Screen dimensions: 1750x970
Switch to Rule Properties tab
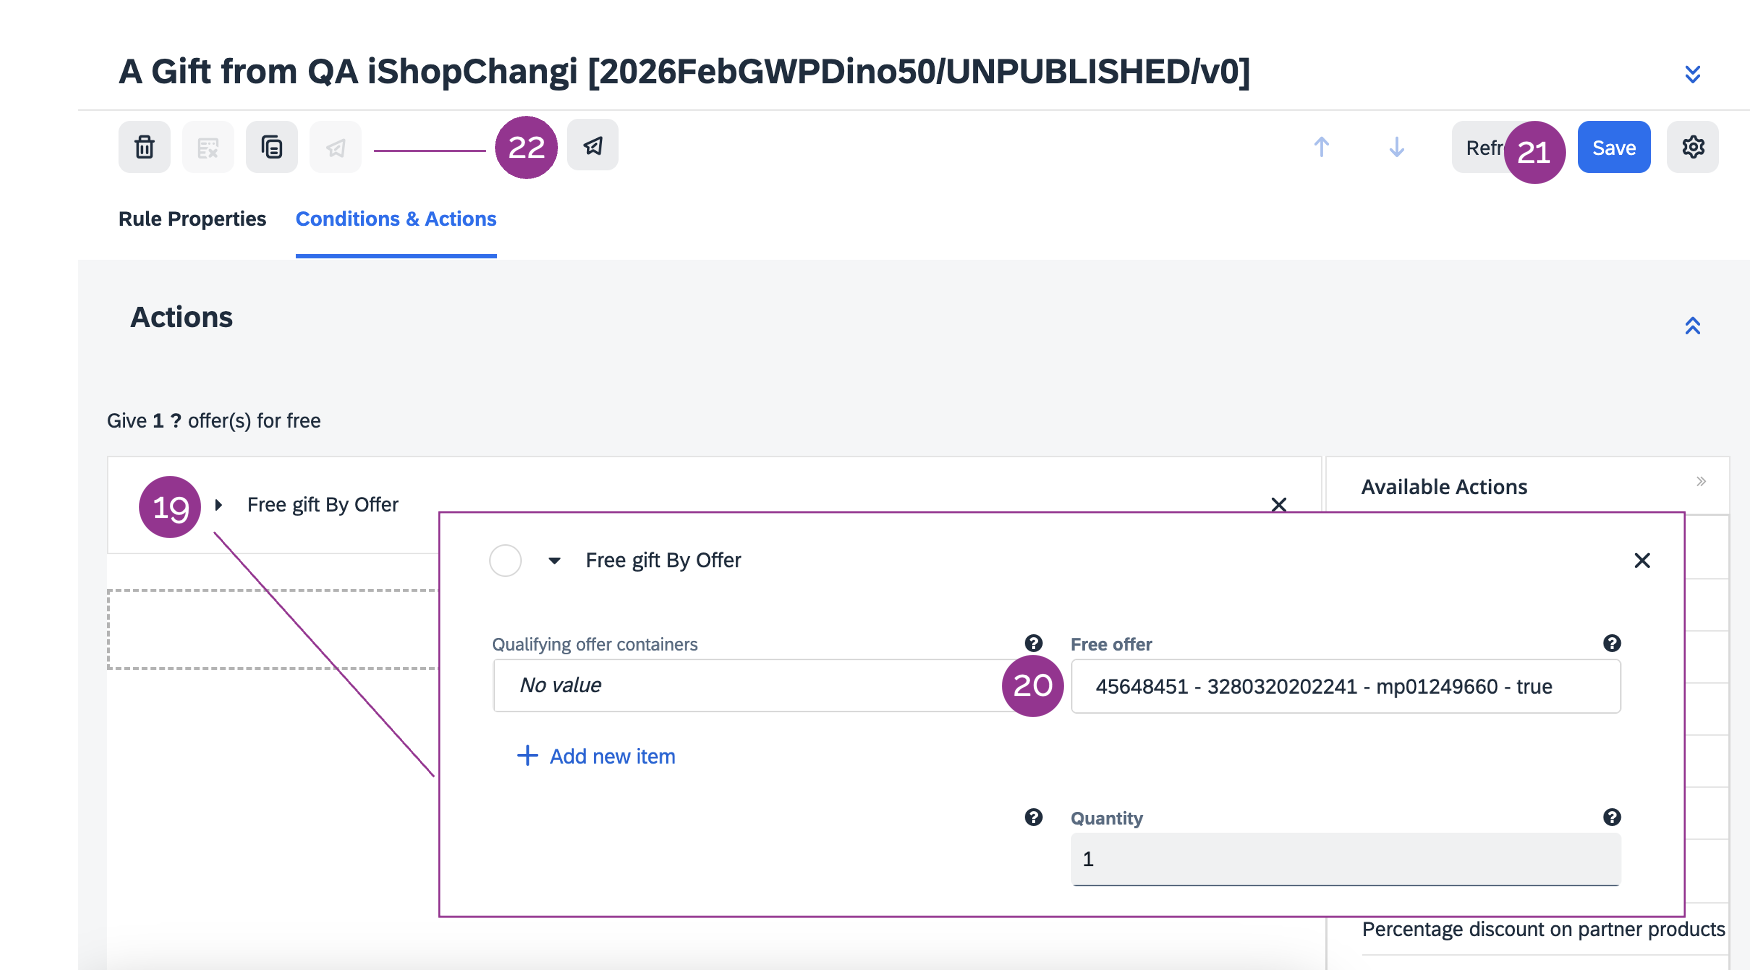pyautogui.click(x=192, y=219)
